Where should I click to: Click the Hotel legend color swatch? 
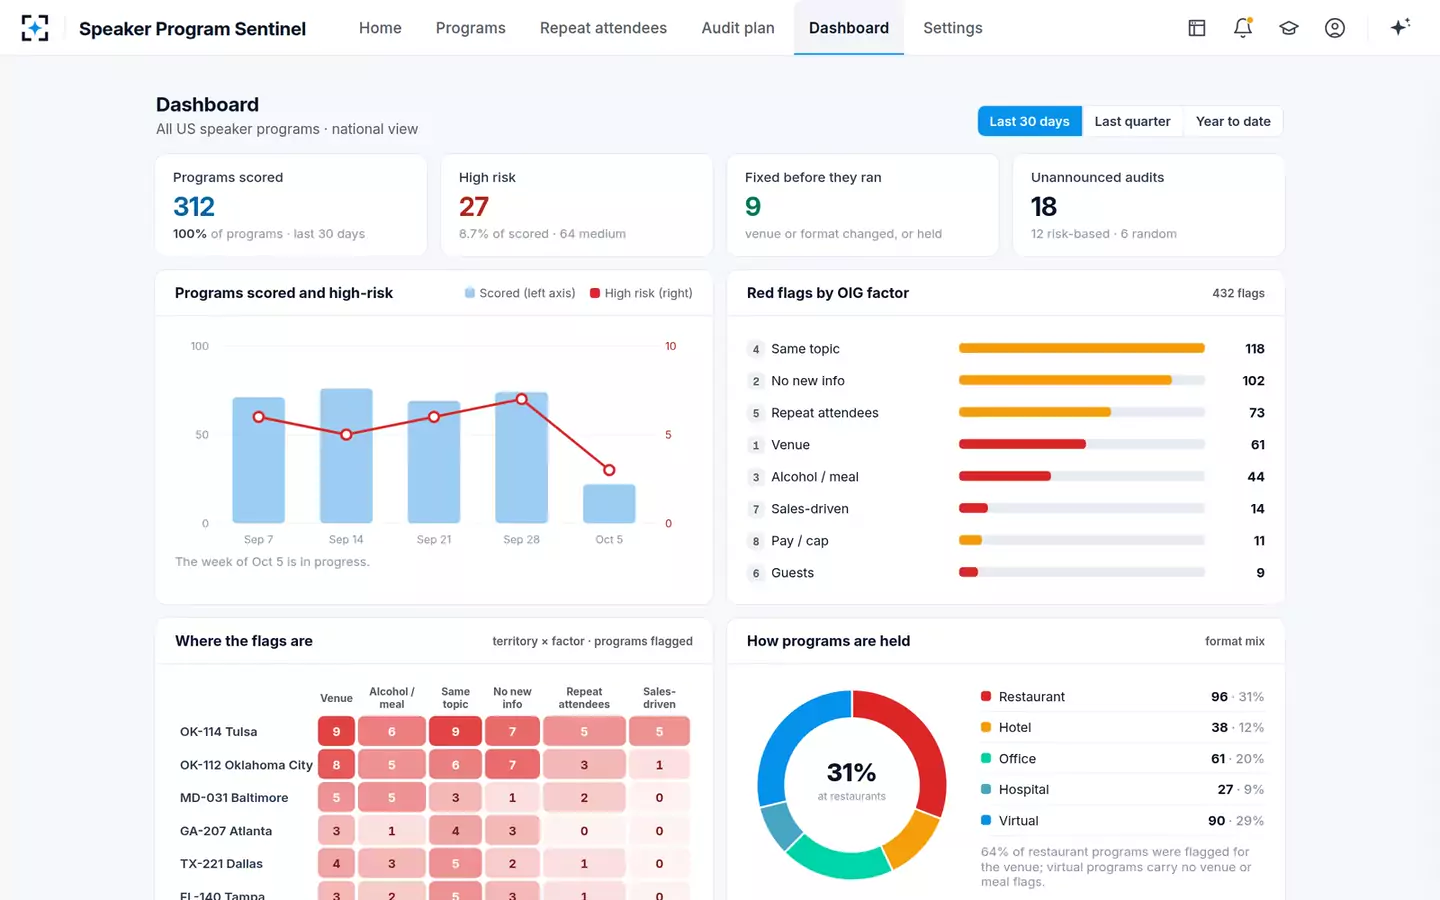(x=986, y=727)
